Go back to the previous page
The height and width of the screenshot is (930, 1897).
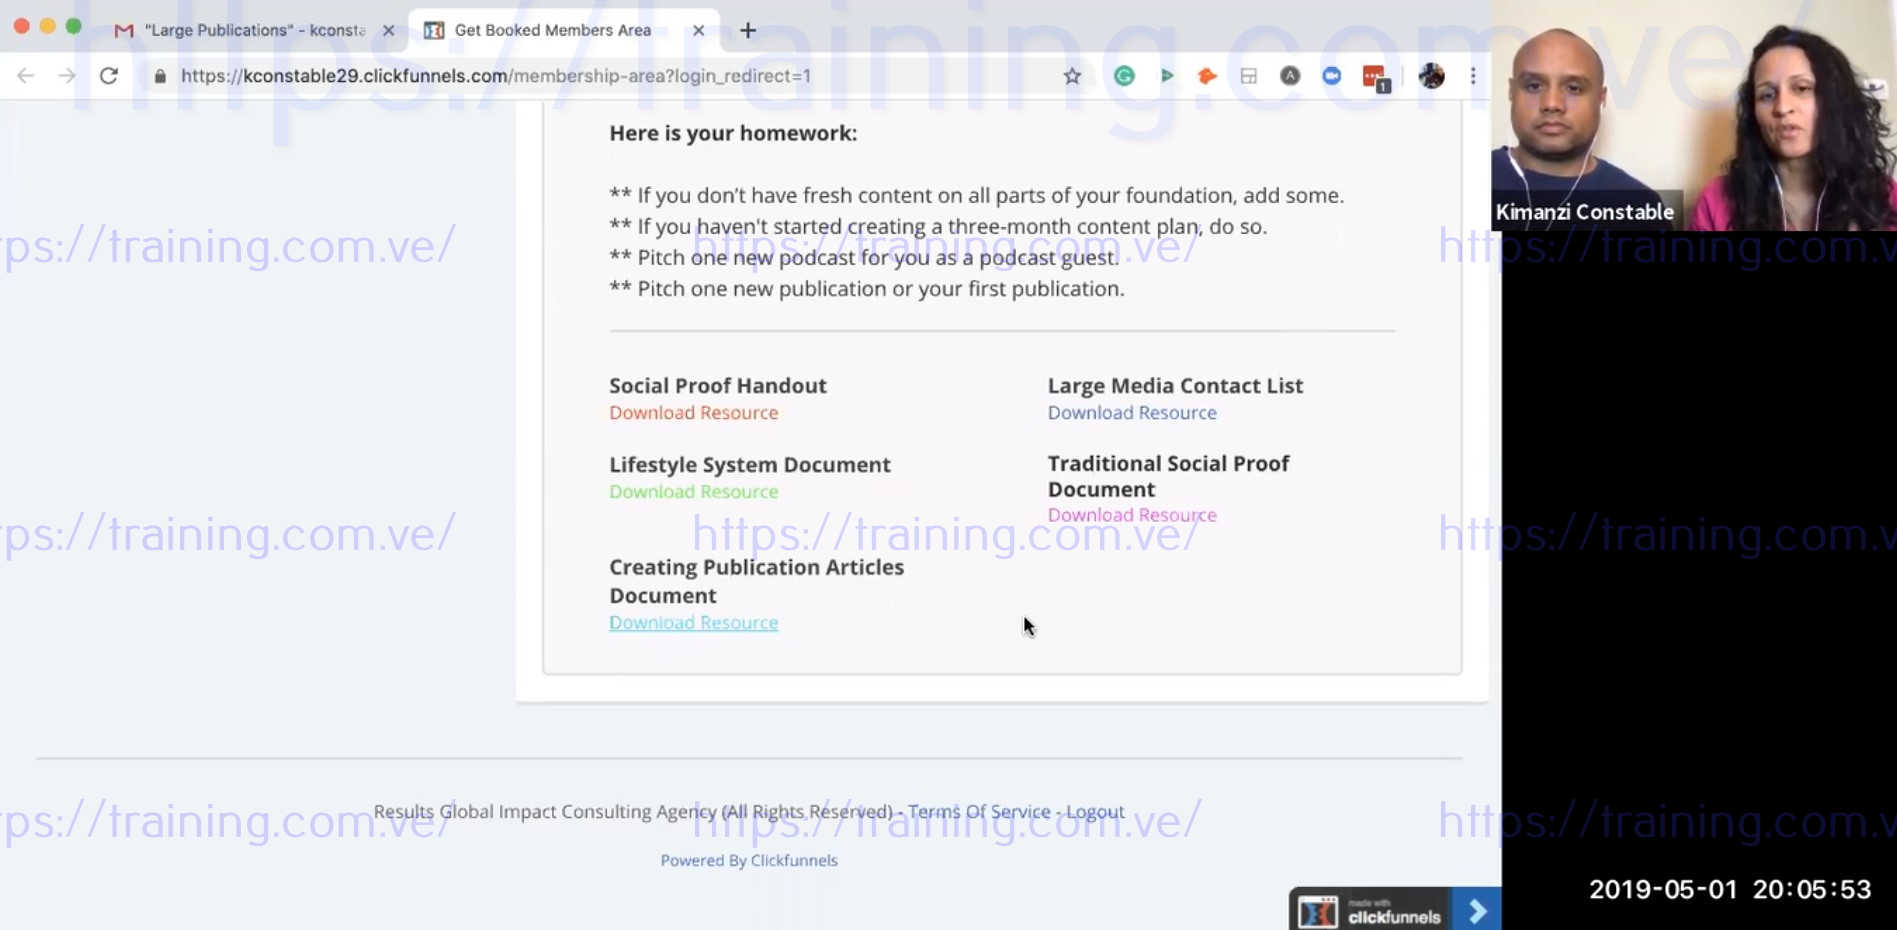tap(26, 76)
